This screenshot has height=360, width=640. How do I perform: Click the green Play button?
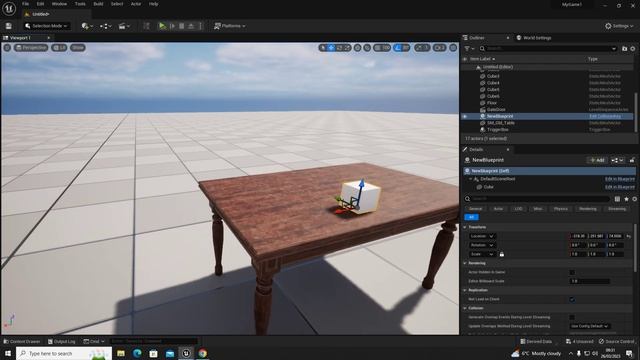162,26
